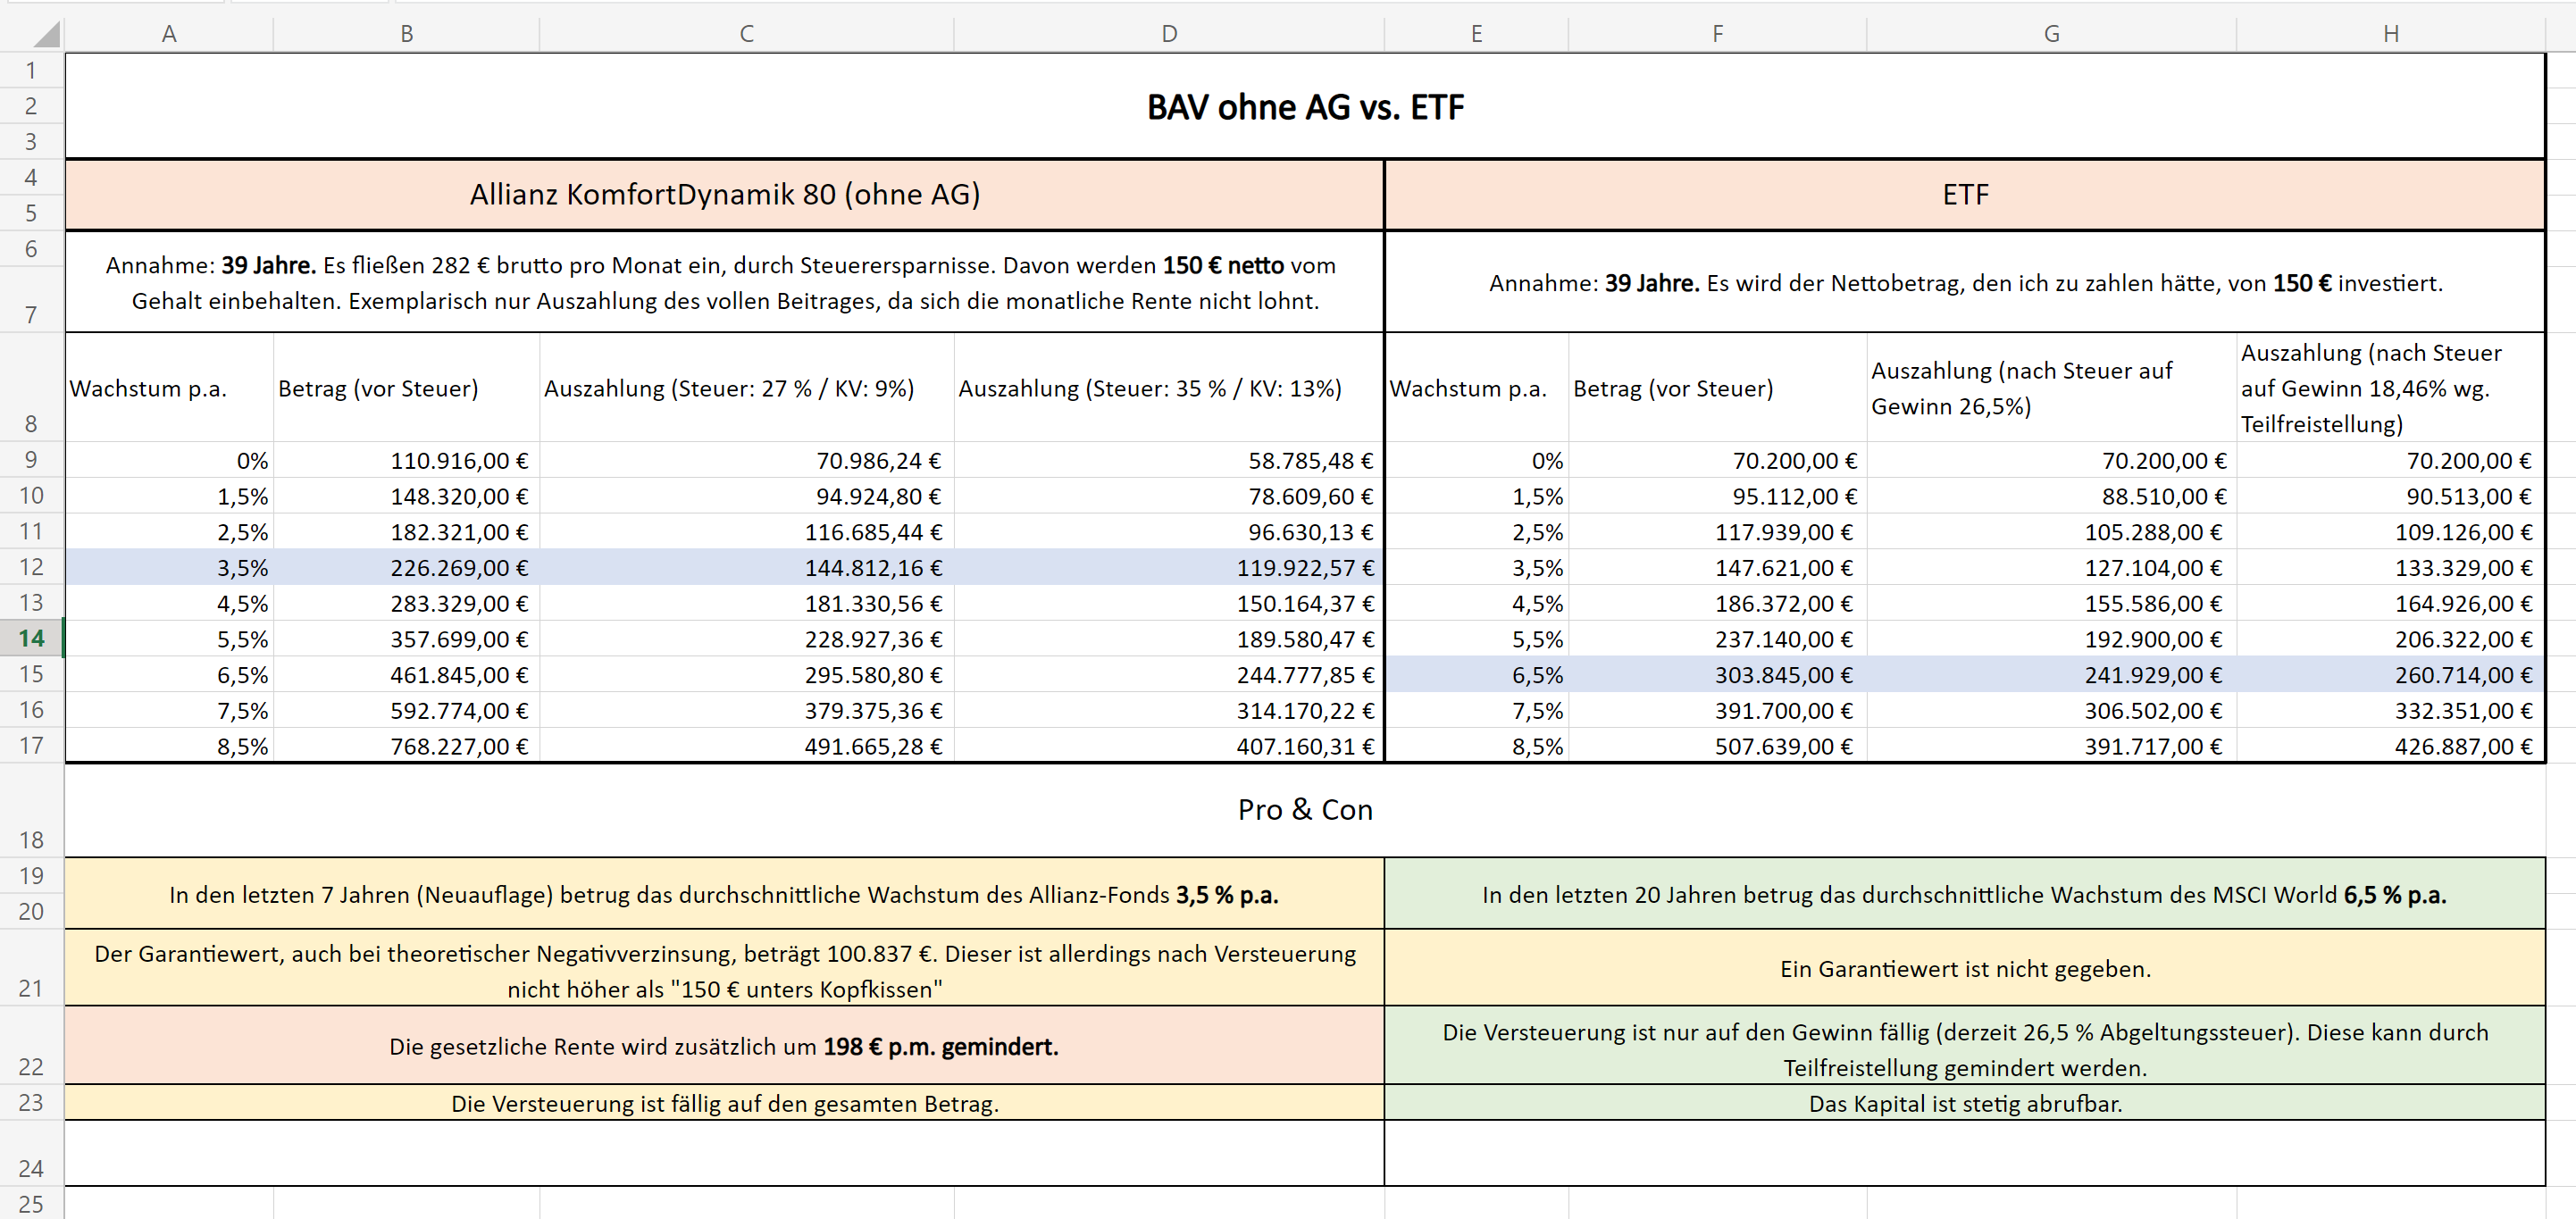
Task: Click the title cell BAV ohne AG vs. ETF
Action: point(1304,107)
